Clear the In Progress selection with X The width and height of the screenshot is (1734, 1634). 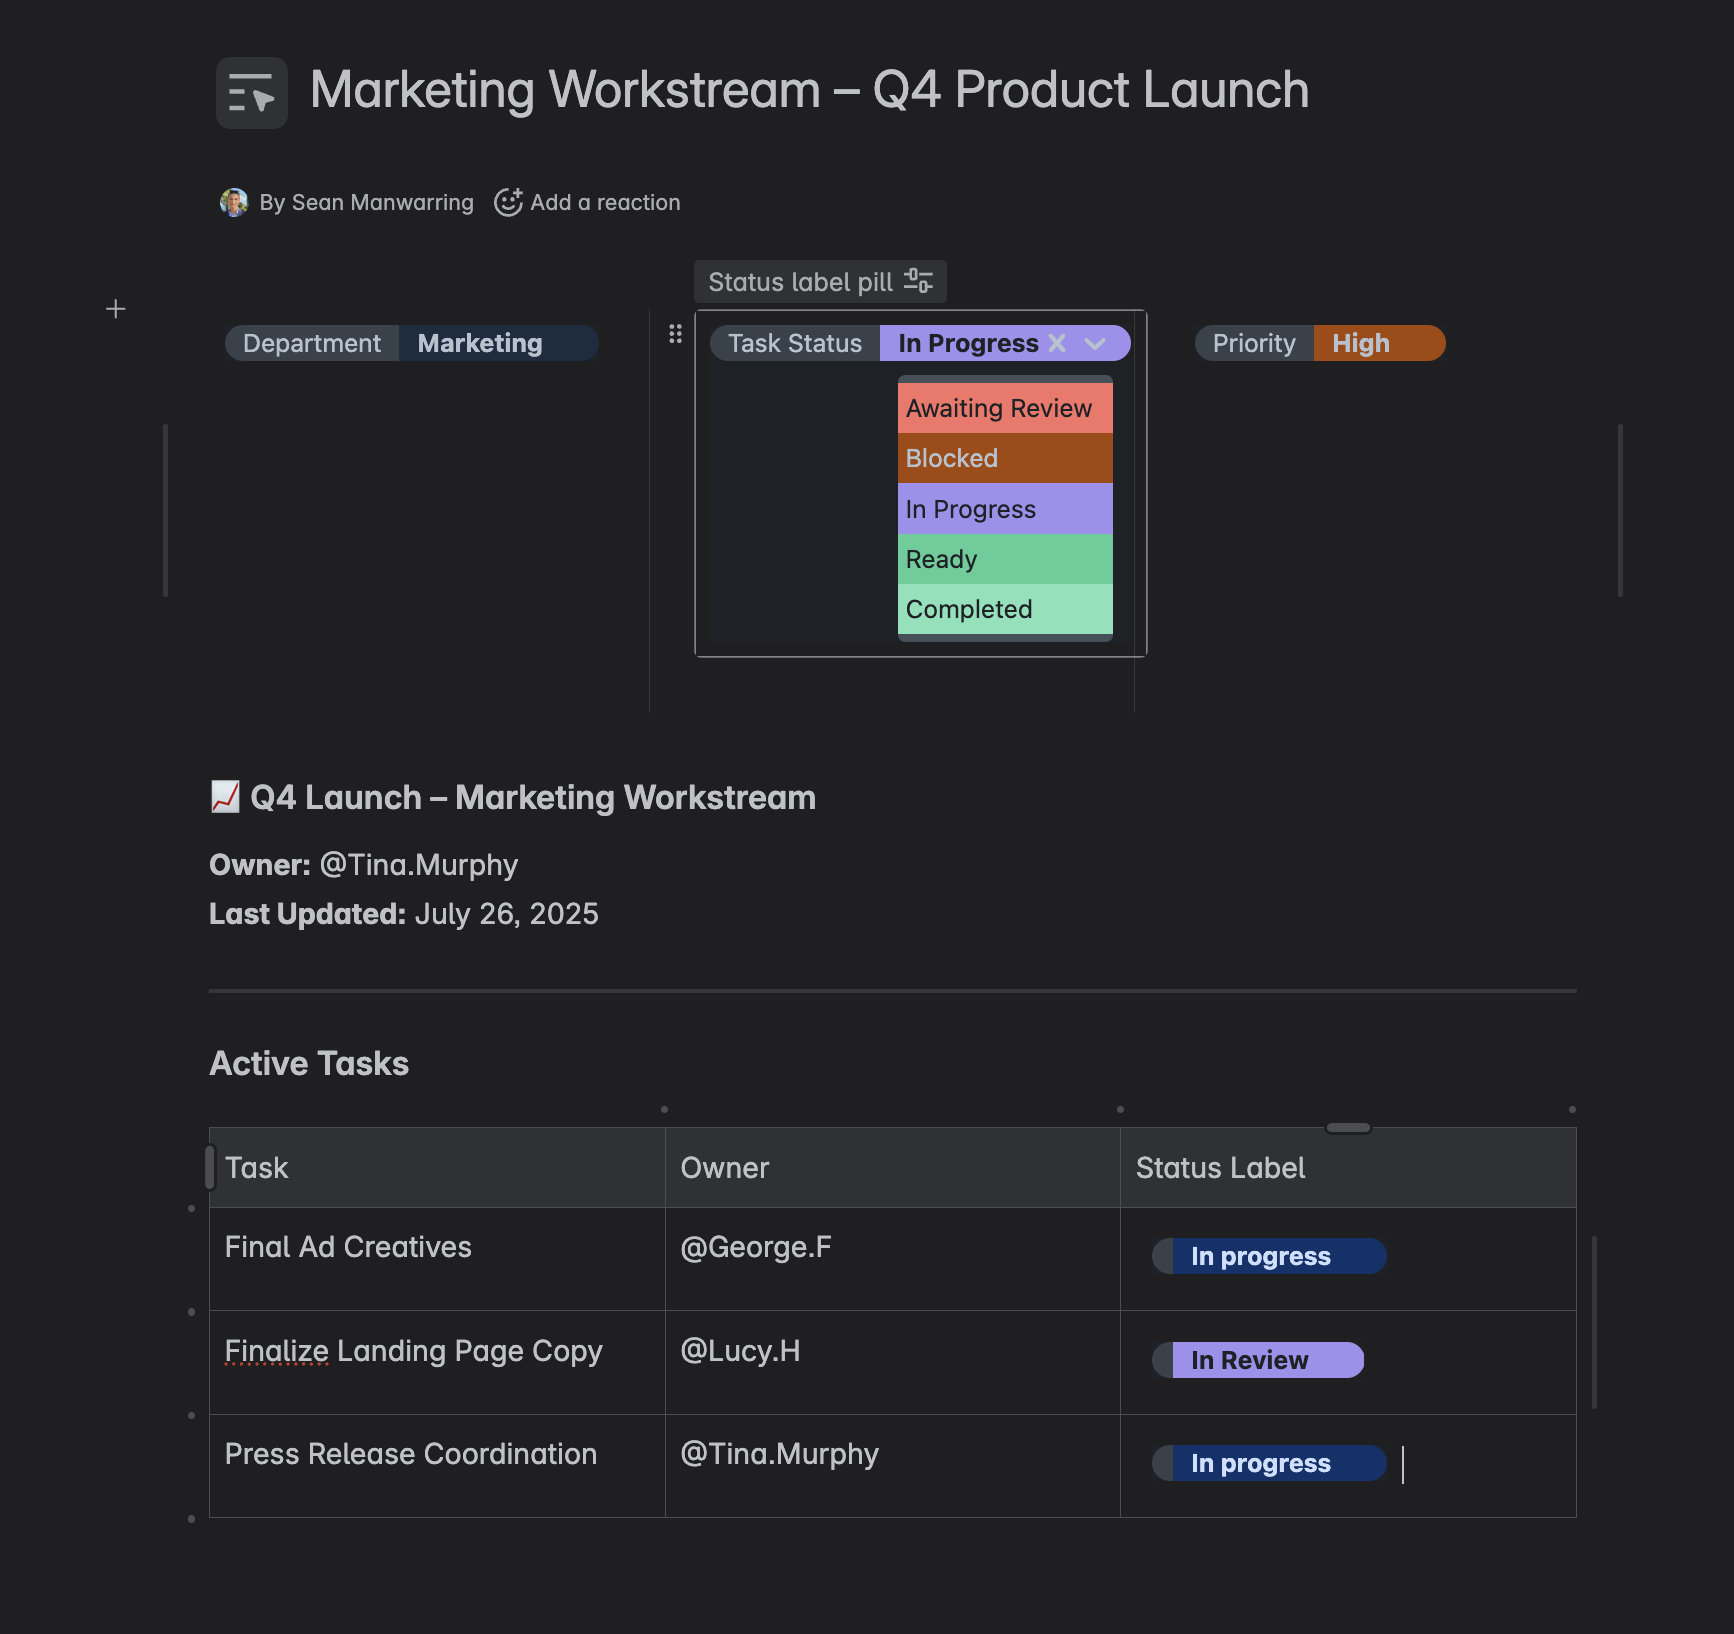[x=1057, y=343]
